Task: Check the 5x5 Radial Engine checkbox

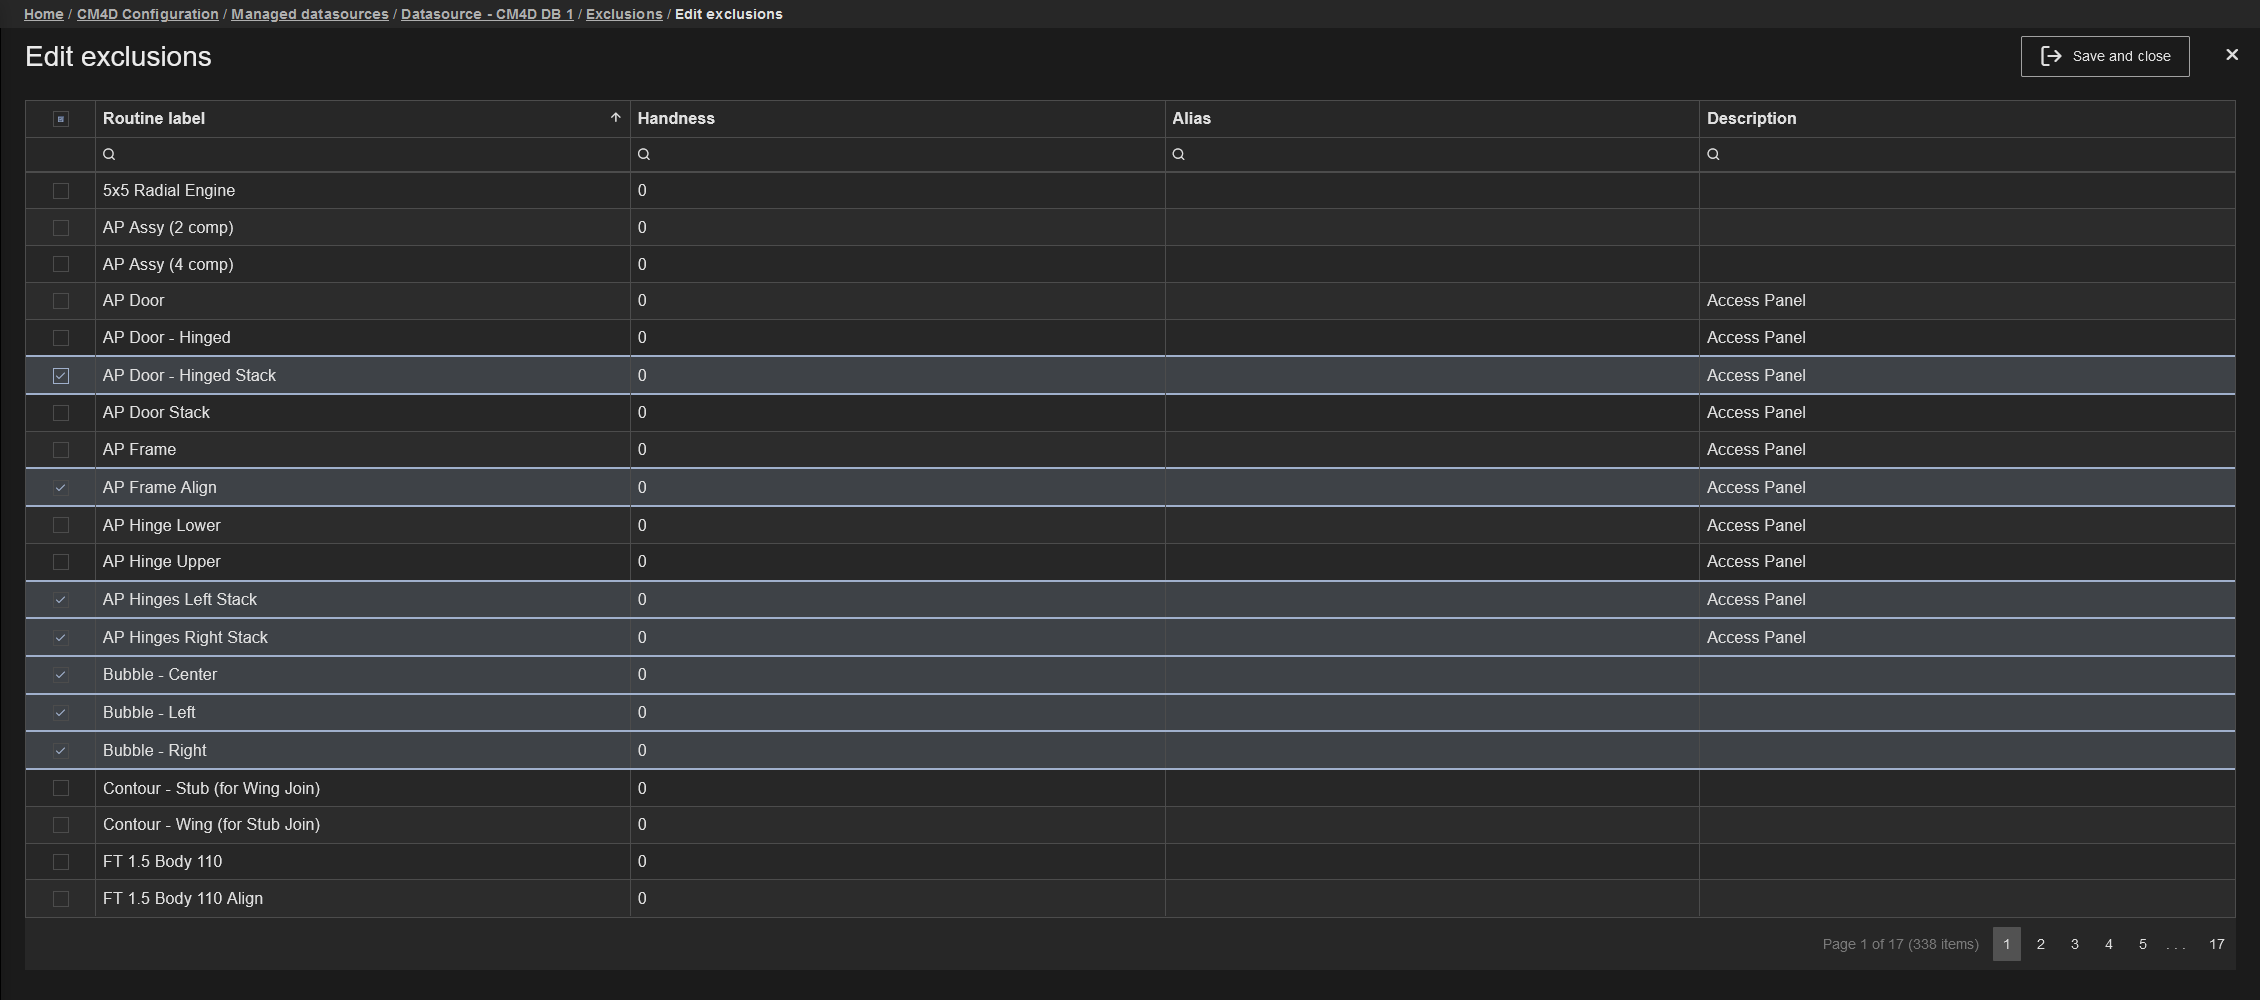Action: point(61,191)
